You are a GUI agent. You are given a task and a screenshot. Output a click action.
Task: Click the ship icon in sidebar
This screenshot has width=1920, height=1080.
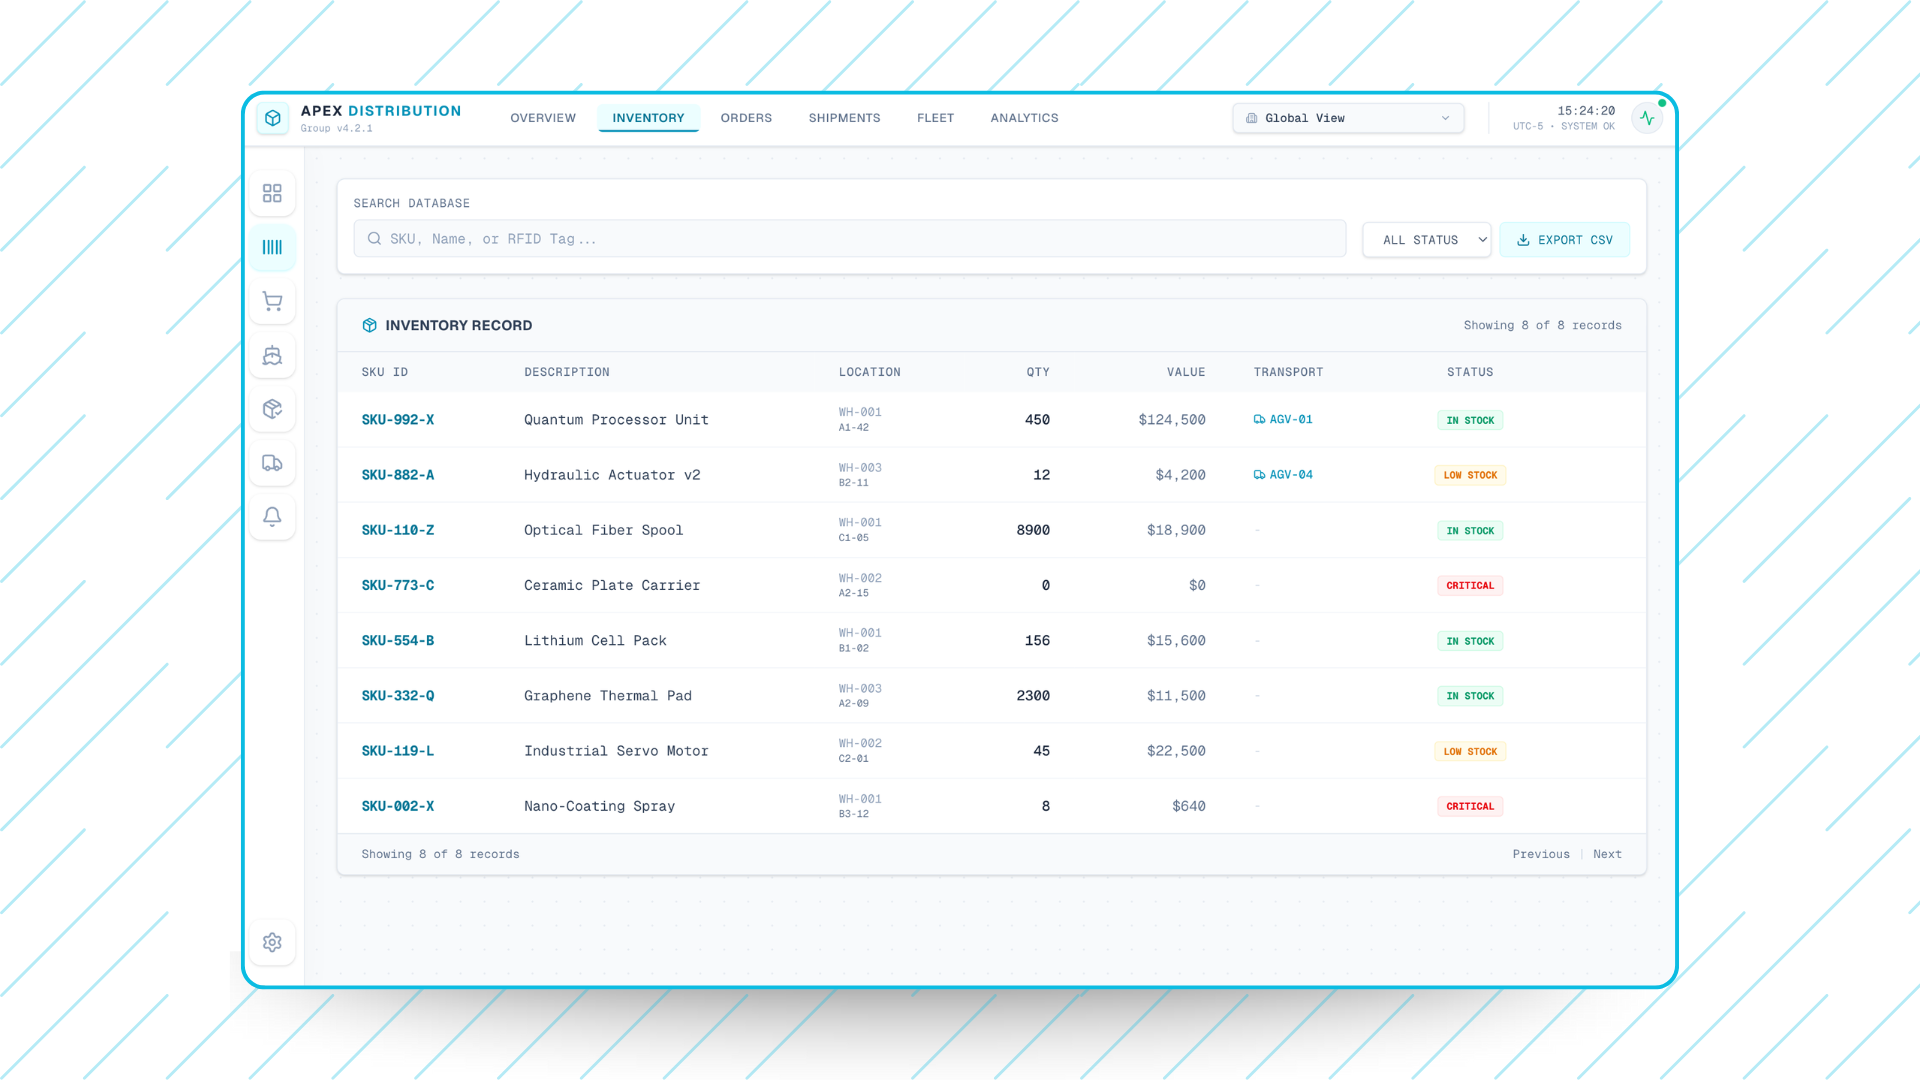(x=272, y=355)
